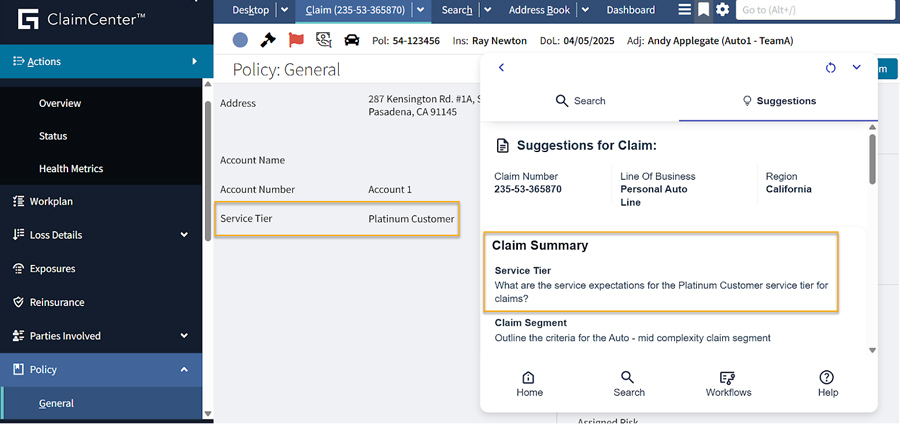This screenshot has height=425, width=900.
Task: Select General under Policy
Action: 56,403
